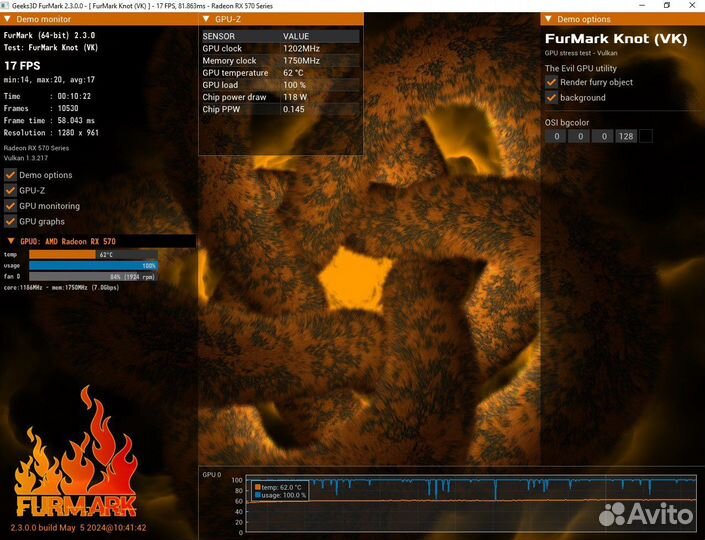Click the OSI bgcolor alpha field showing 128

coord(626,136)
